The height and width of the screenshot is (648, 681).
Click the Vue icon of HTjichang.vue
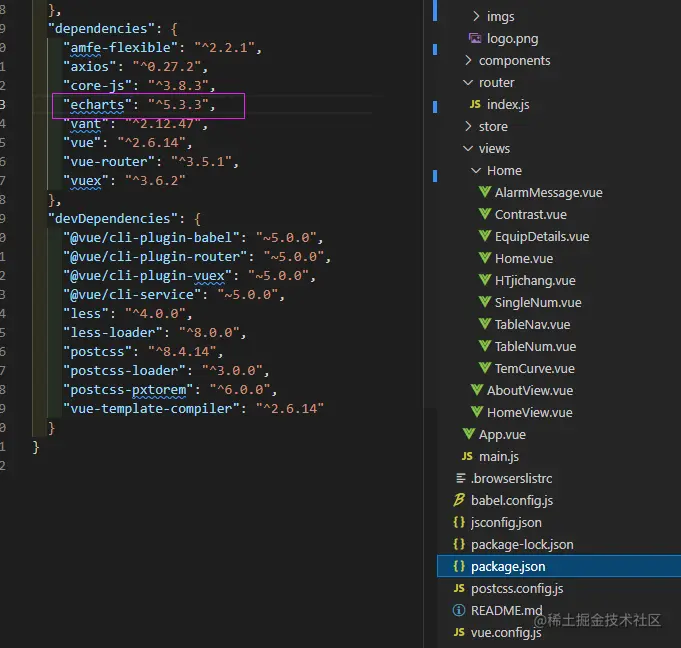tap(485, 280)
